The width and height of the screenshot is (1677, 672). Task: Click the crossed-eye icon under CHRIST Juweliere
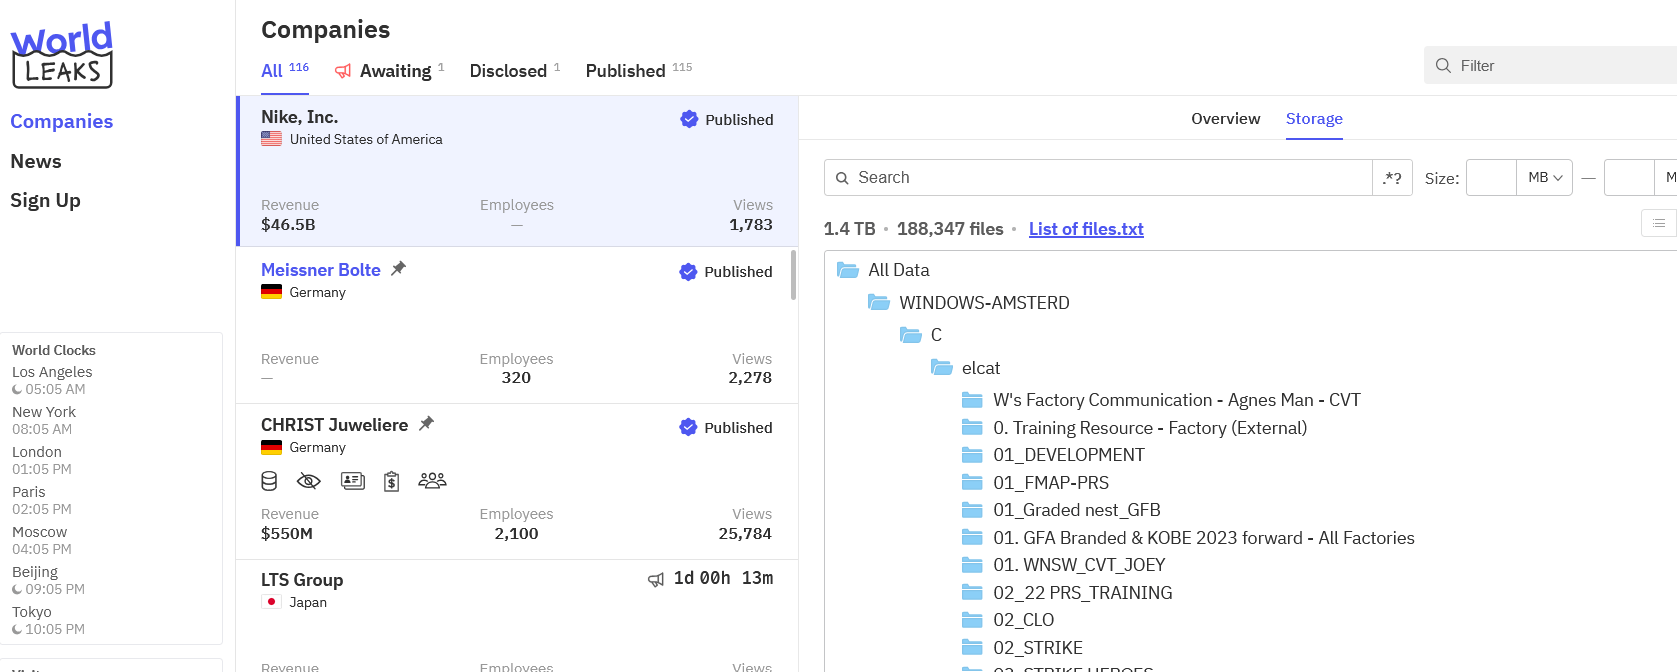[309, 481]
